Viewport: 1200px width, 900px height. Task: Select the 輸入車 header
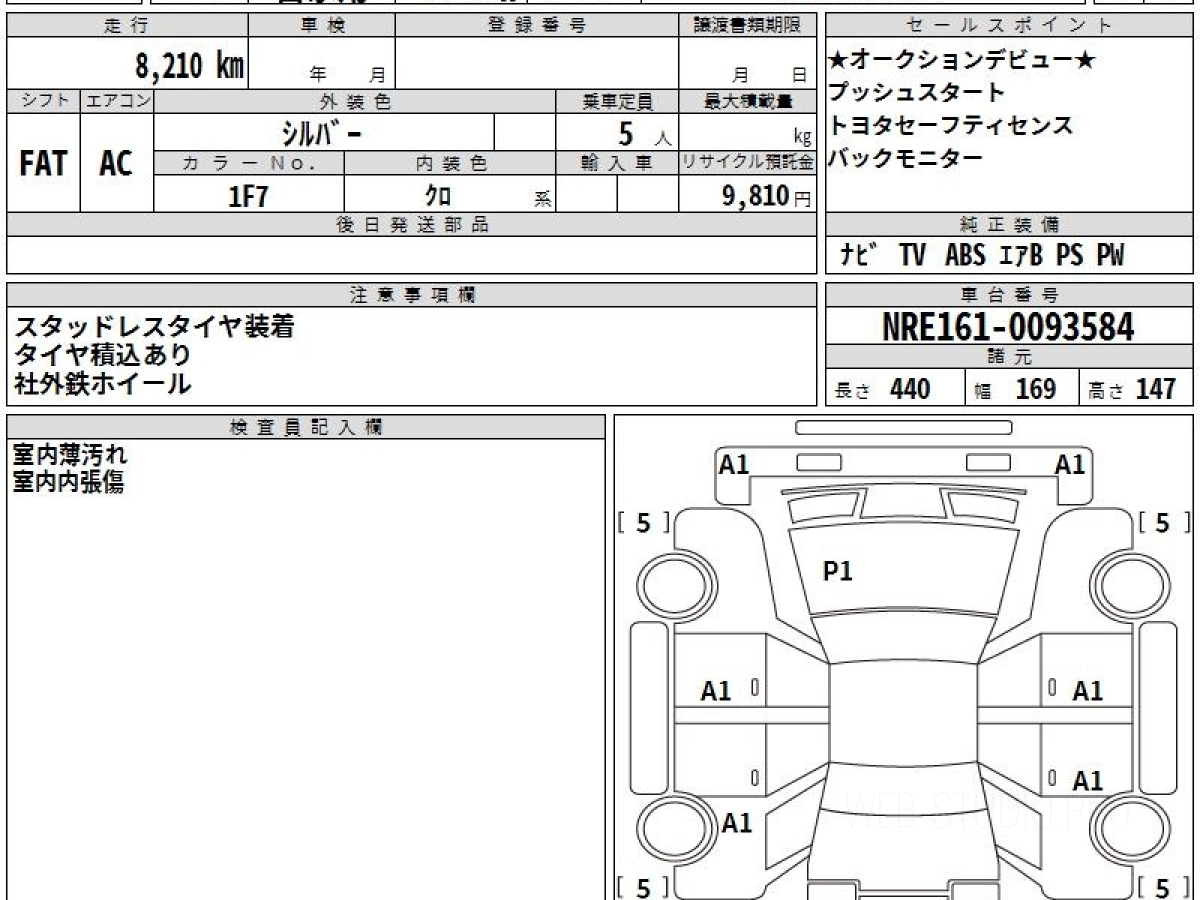coord(617,164)
